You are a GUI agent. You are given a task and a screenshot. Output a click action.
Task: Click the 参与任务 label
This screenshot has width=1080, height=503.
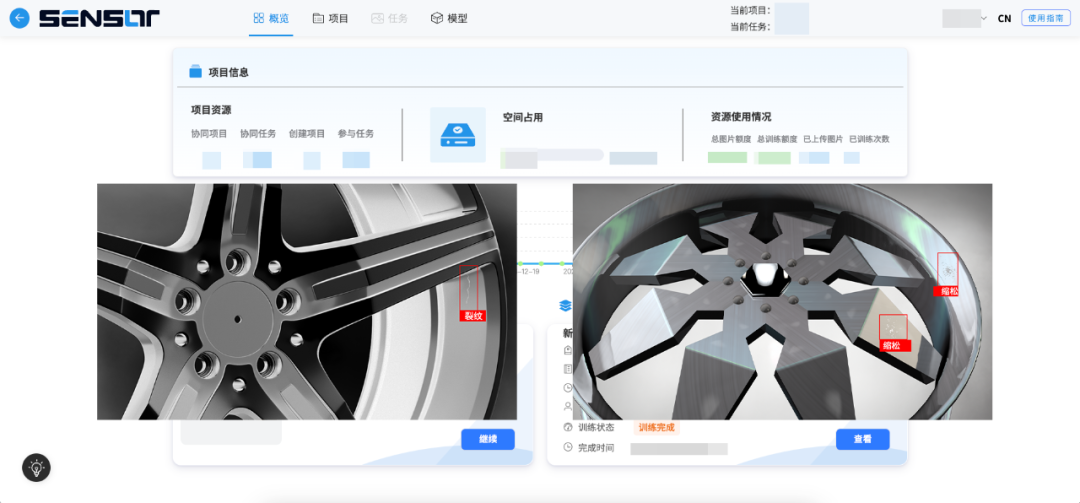[355, 134]
